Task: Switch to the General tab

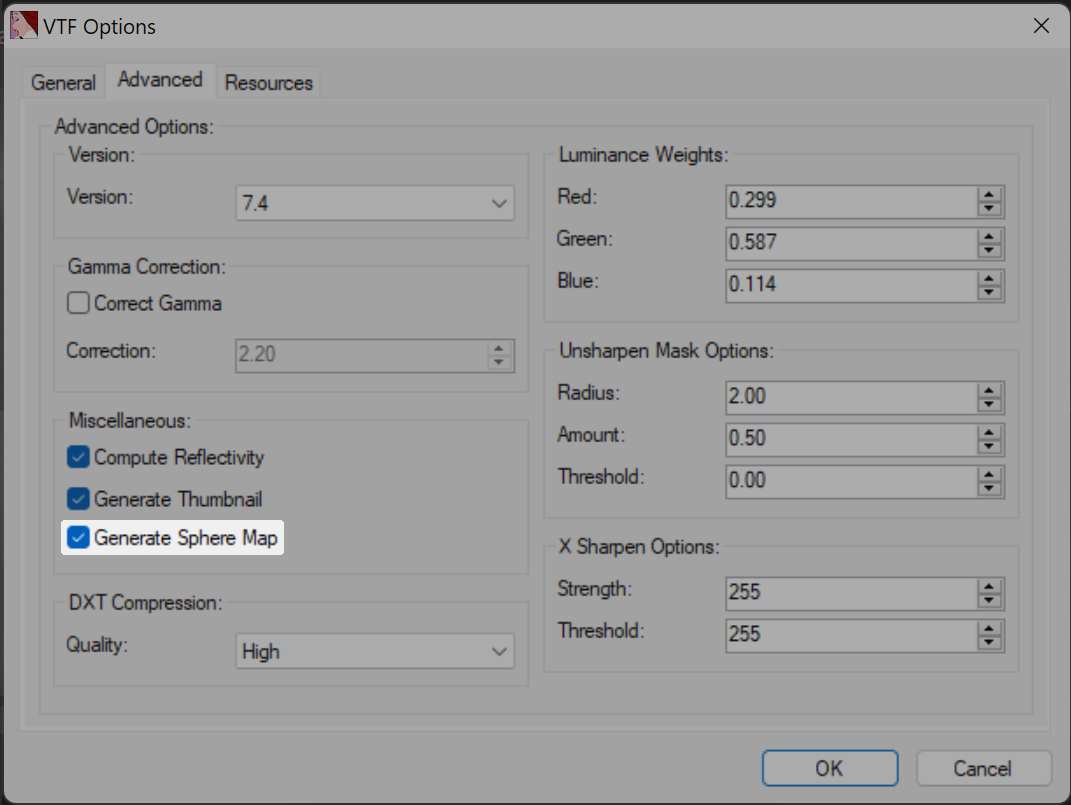Action: (x=63, y=83)
